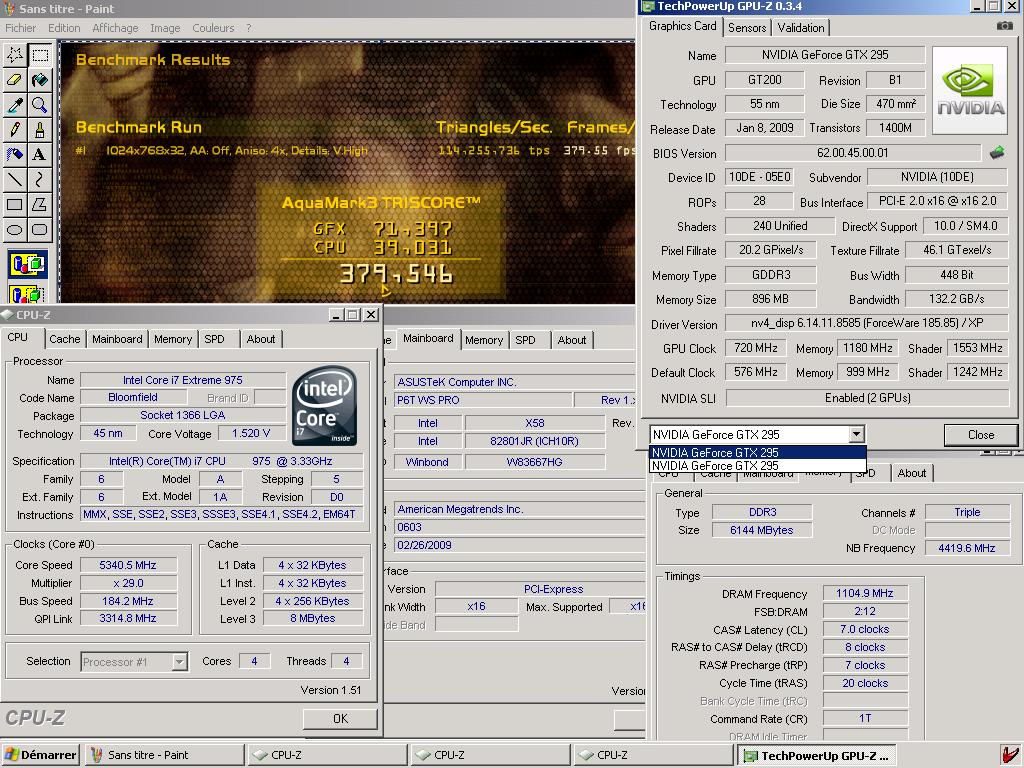Click the Close button in GPU-Z

point(980,434)
